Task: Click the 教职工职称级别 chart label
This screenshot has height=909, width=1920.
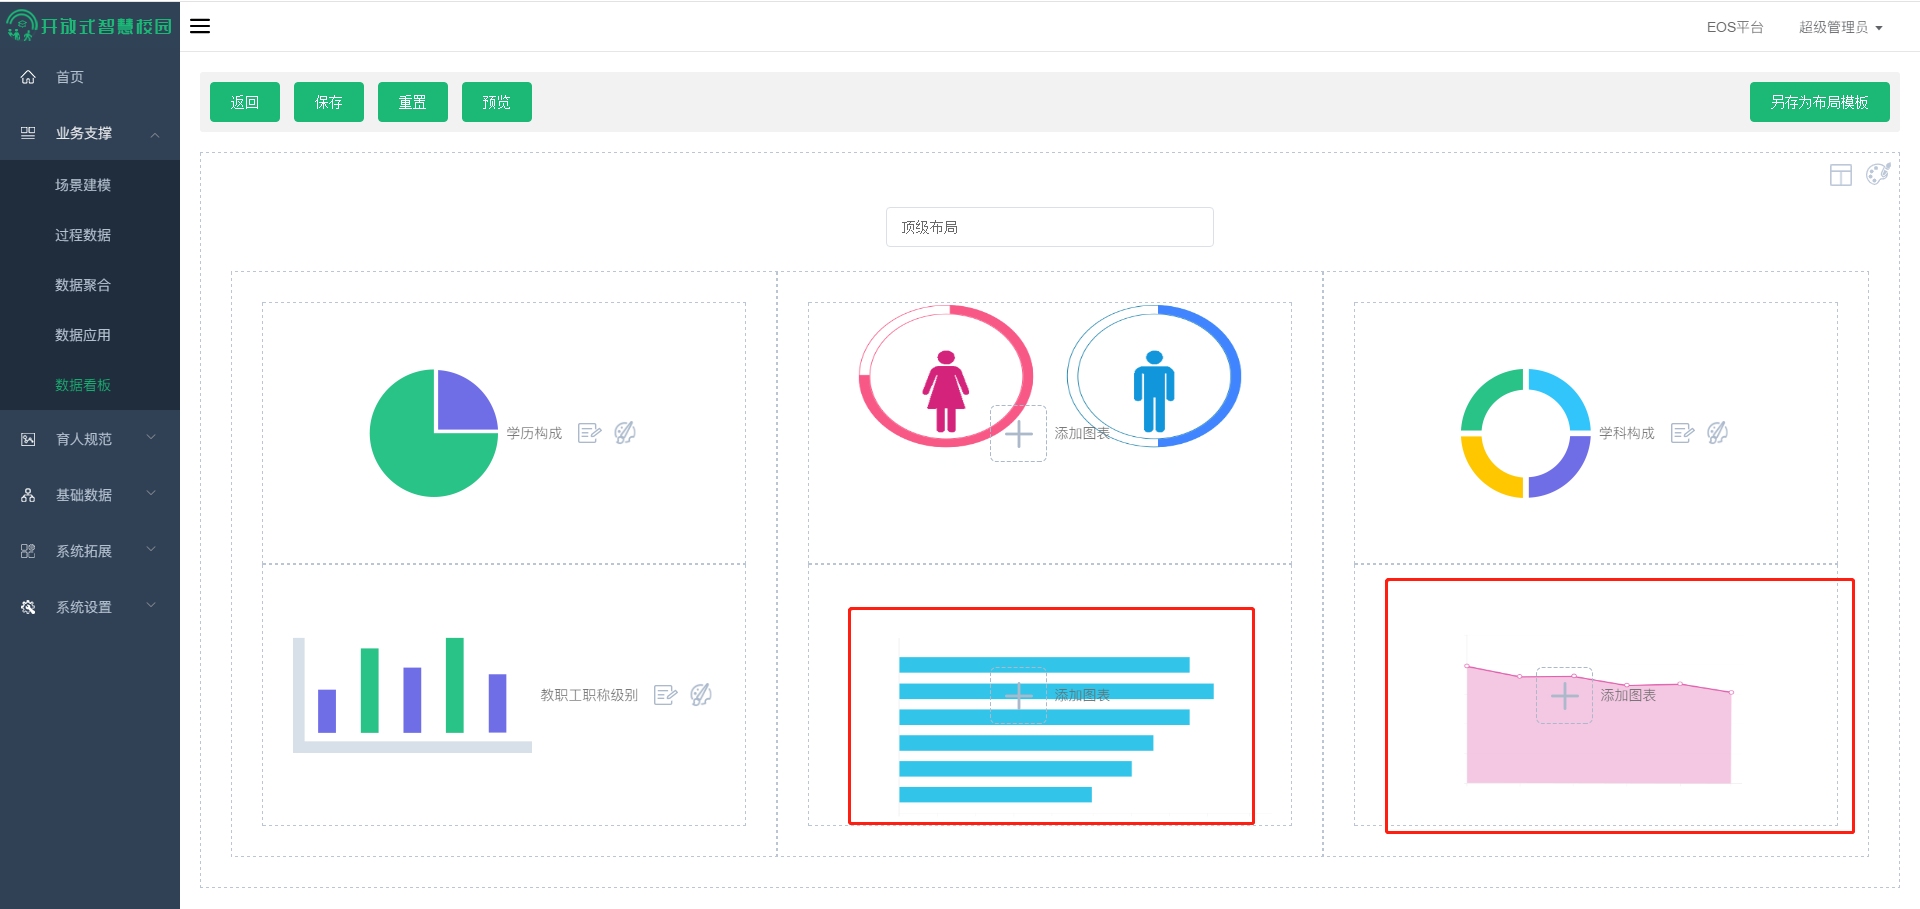Action: (589, 695)
